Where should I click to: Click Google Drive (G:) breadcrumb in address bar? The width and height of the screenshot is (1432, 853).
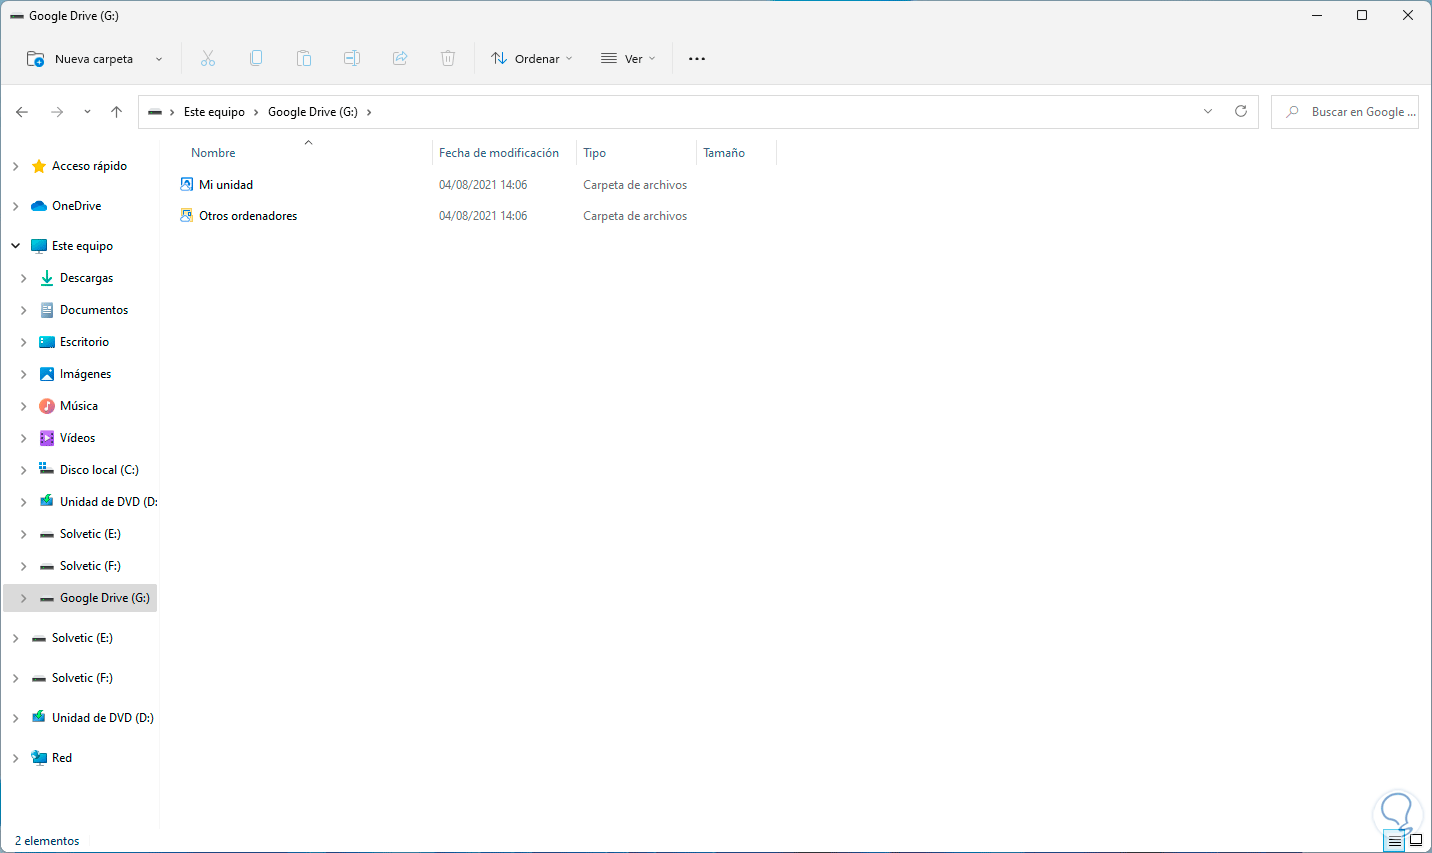[x=313, y=112]
